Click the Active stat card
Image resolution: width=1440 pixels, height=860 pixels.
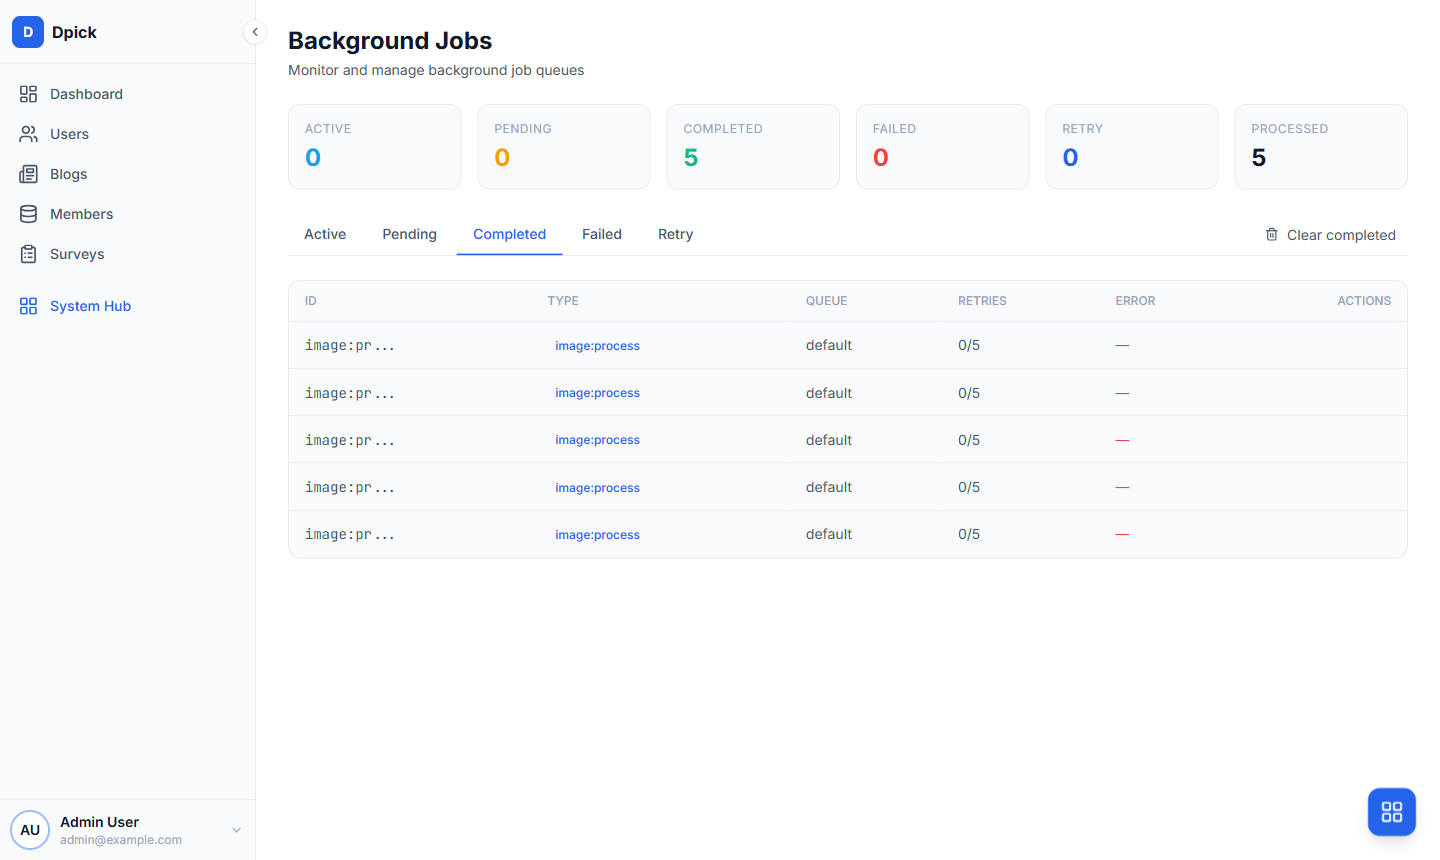(375, 147)
